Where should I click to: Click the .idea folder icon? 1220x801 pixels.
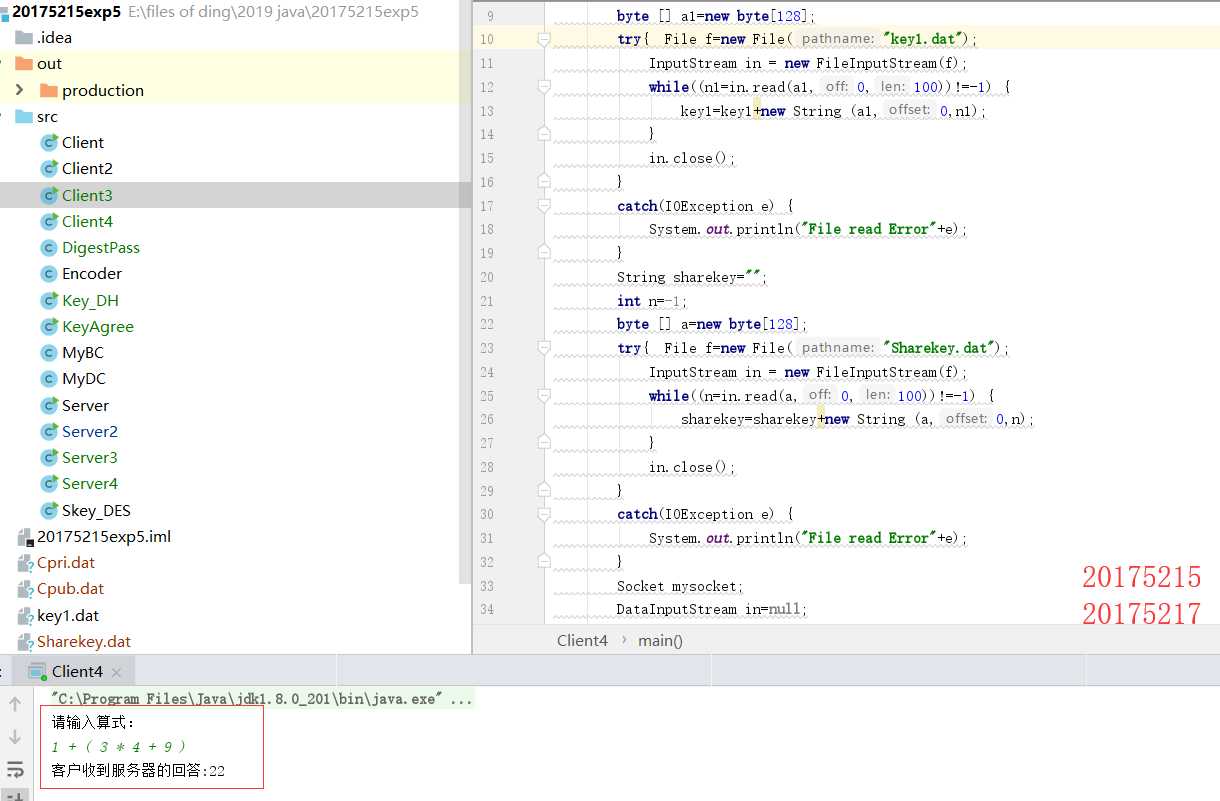tap(25, 38)
